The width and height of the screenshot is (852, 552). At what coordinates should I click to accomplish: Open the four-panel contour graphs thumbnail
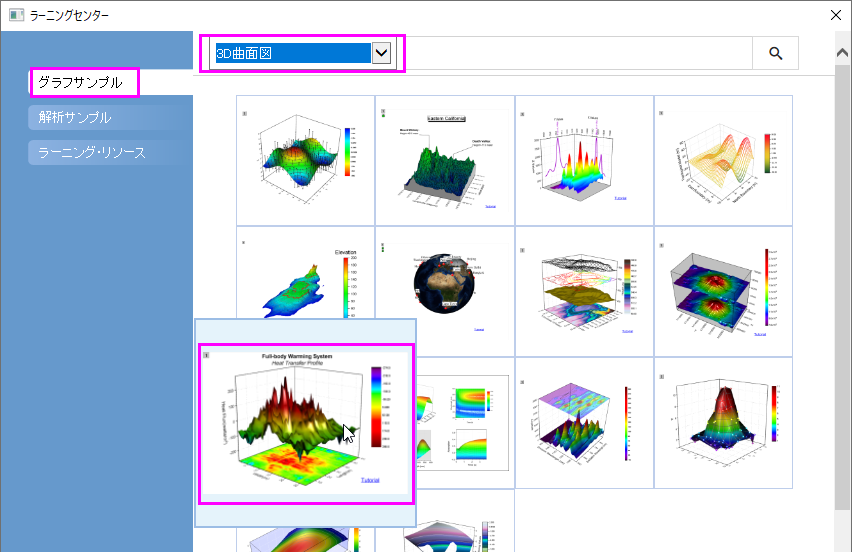click(x=465, y=423)
